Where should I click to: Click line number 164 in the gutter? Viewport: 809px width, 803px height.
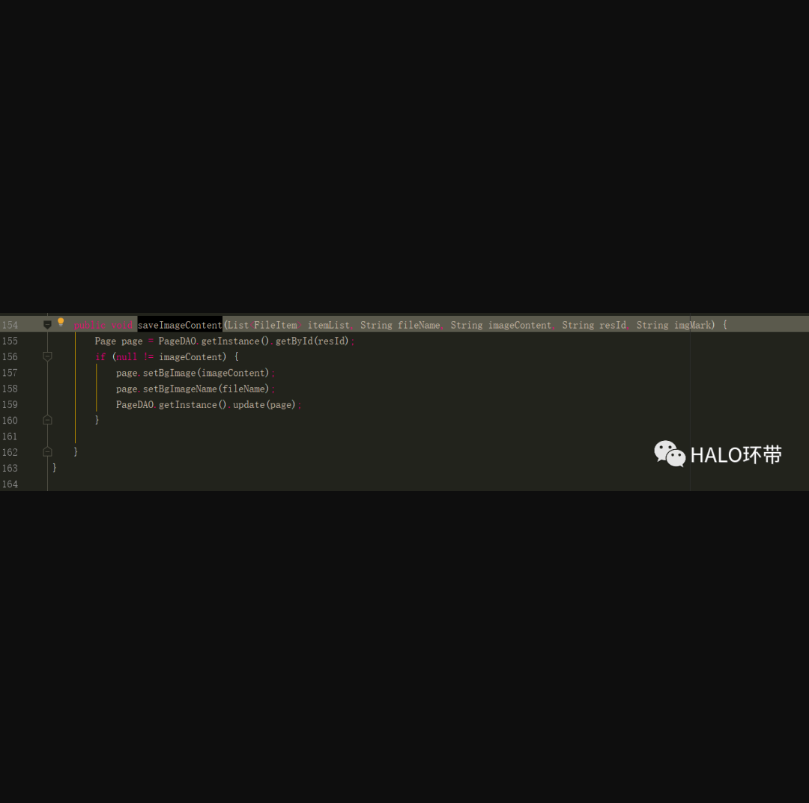10,484
